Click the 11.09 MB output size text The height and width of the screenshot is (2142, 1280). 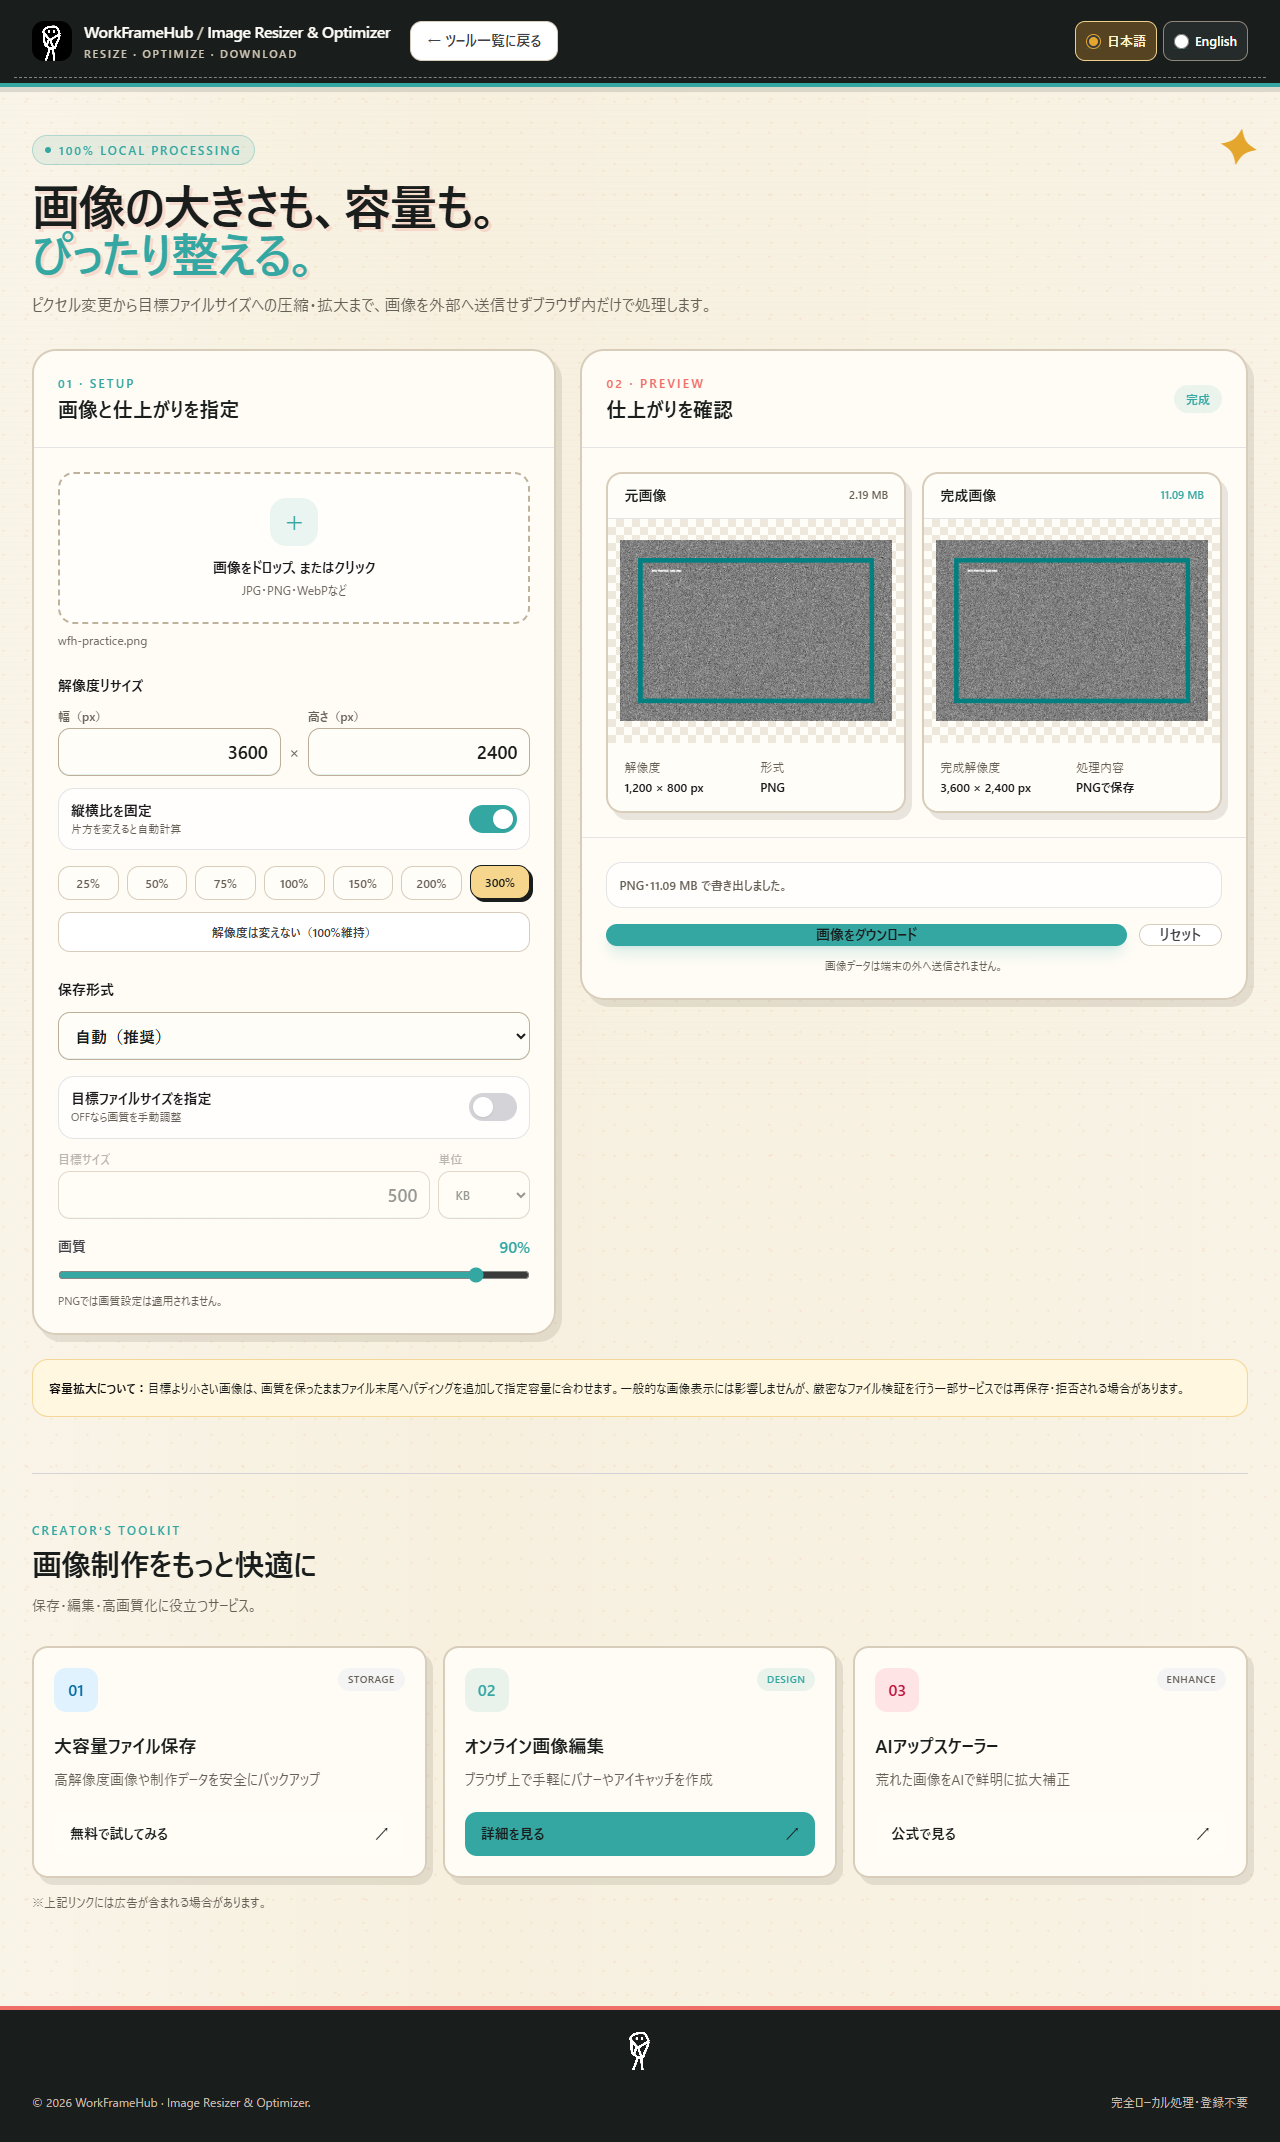pos(1182,495)
